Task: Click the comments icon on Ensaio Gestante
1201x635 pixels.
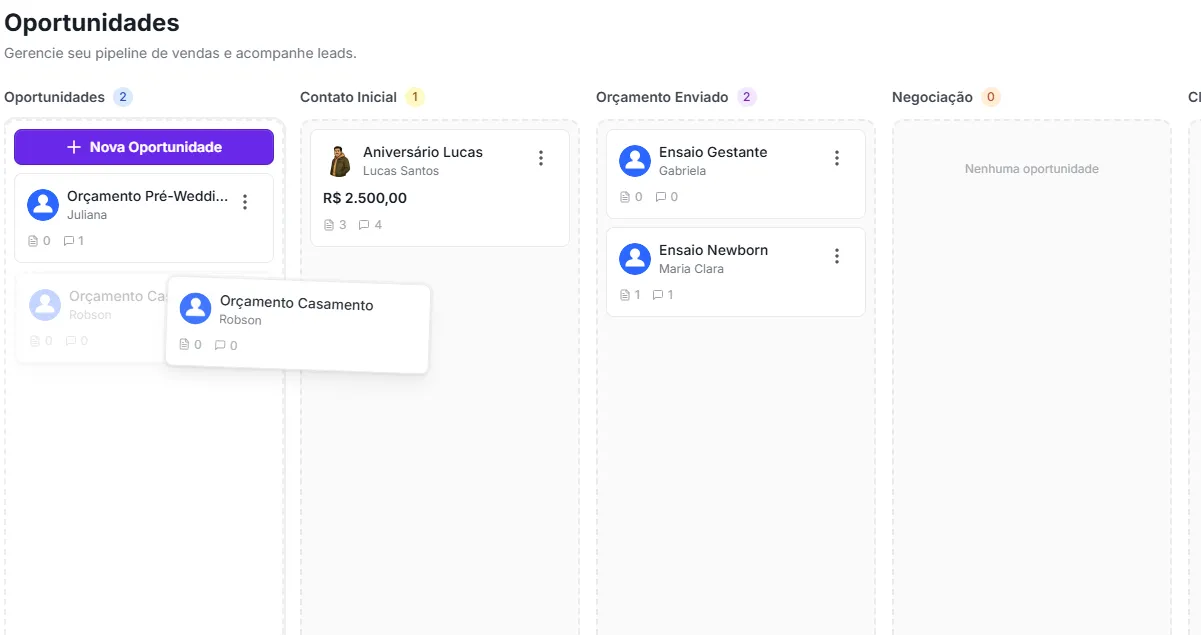Action: tap(660, 197)
